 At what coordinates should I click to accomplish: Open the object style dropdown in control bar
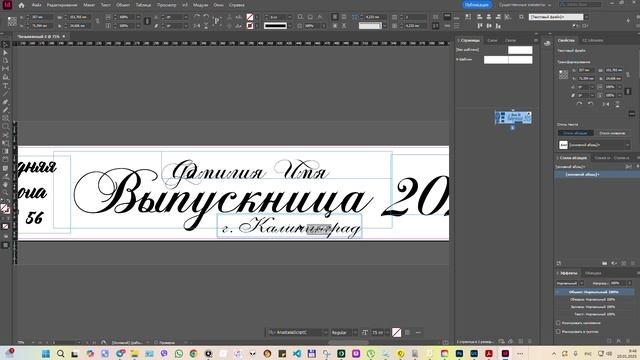click(587, 17)
